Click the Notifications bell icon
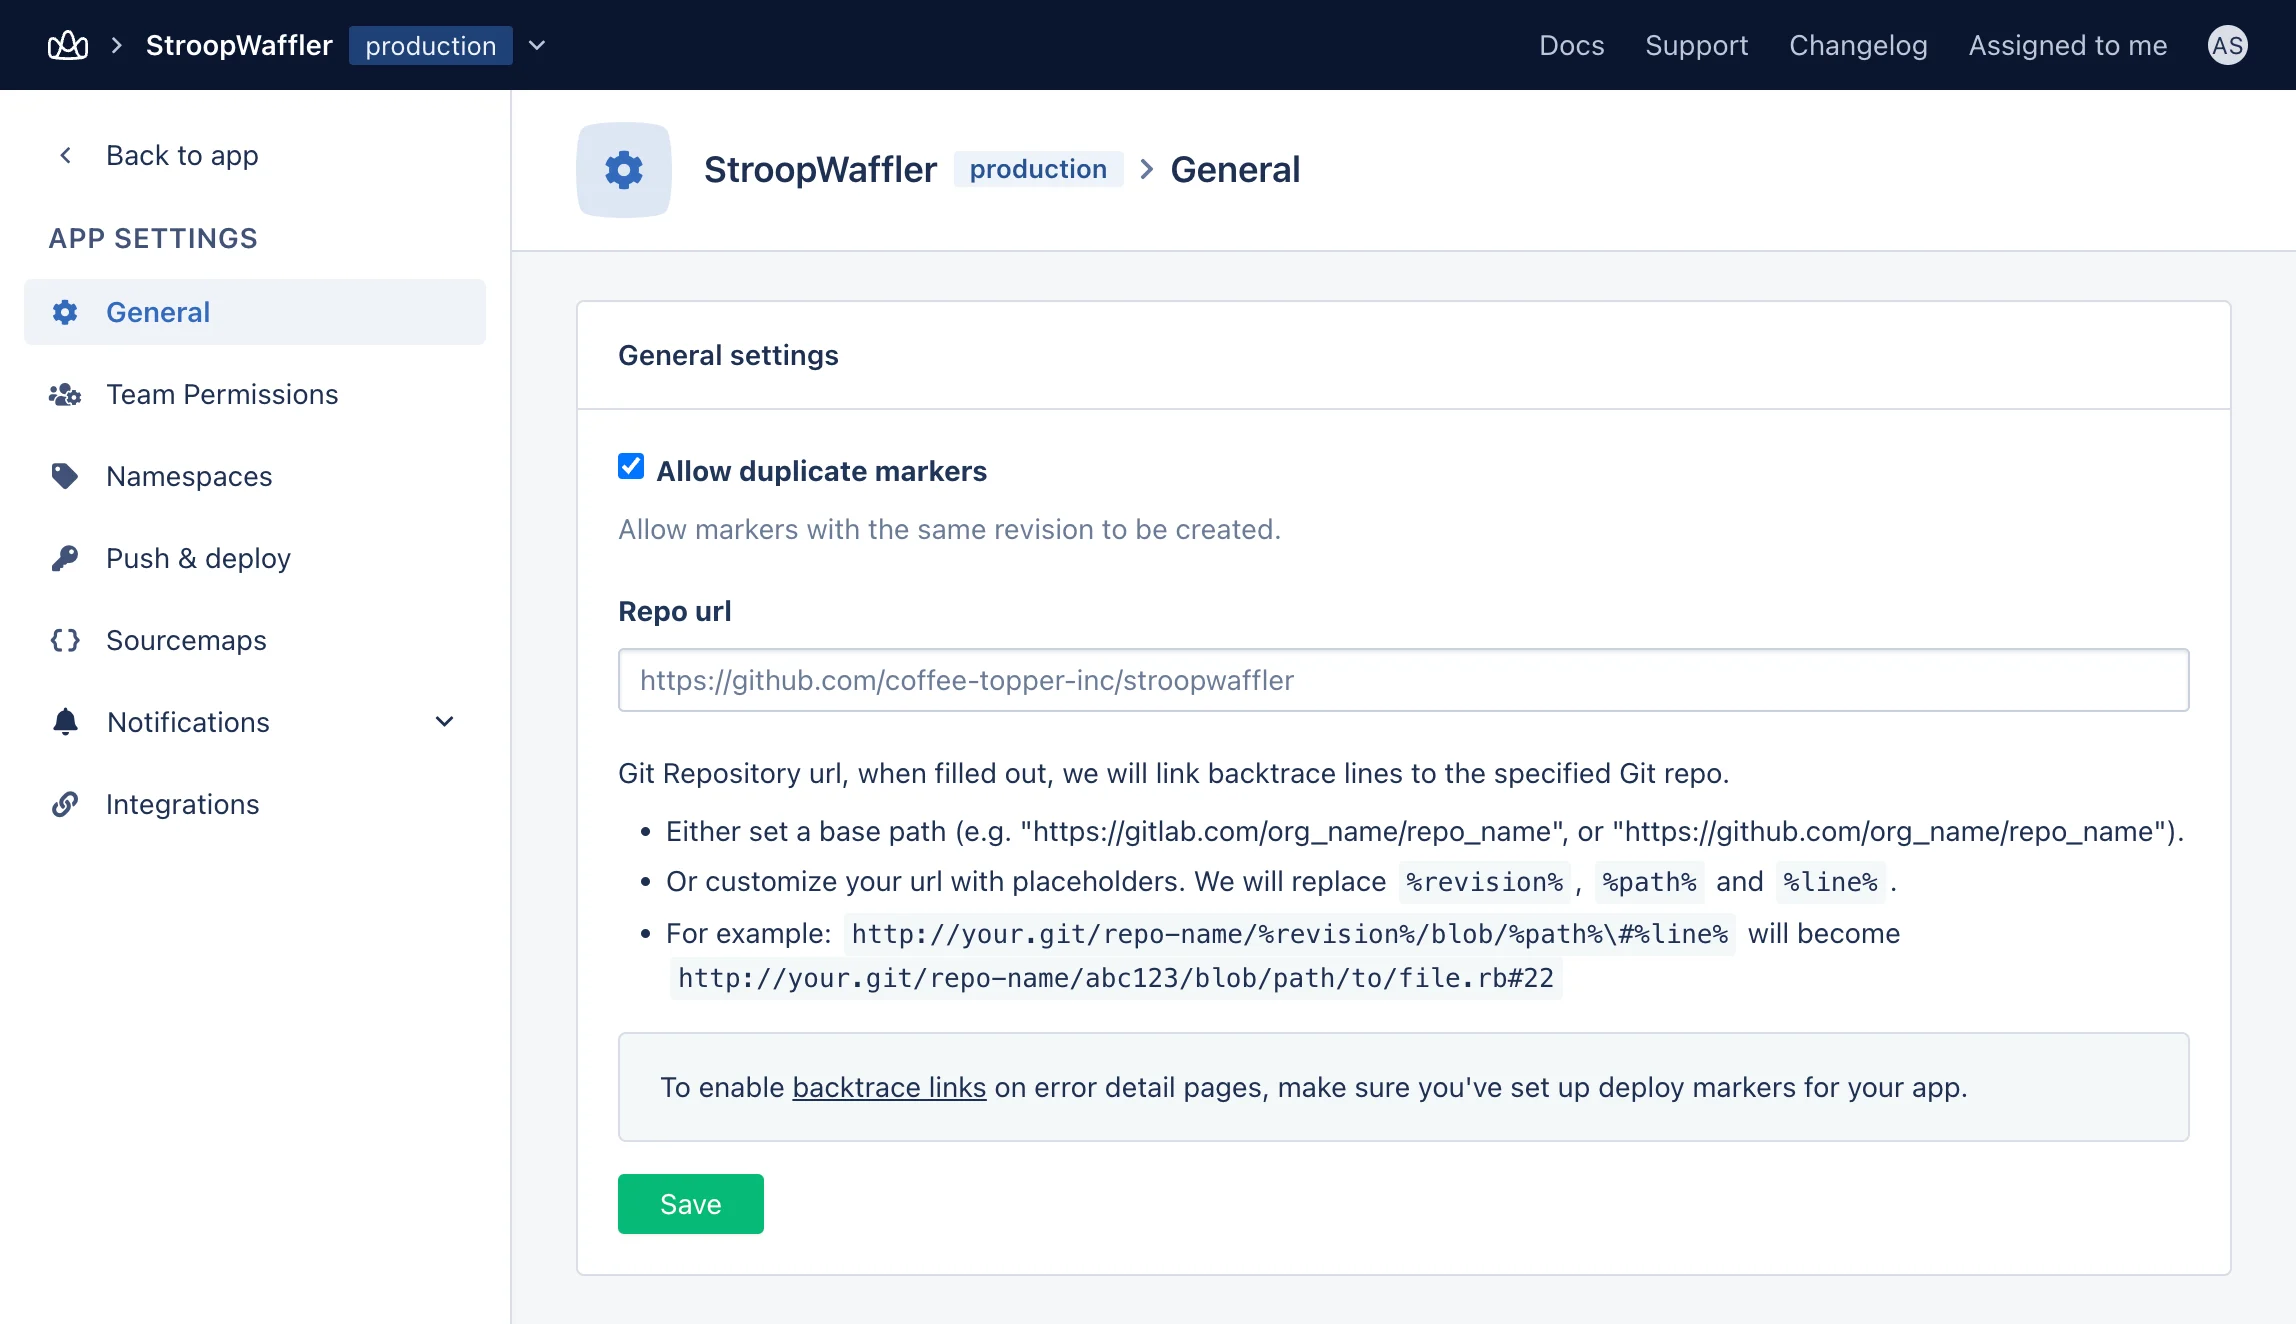Screen dimensions: 2296x1324 [65, 722]
